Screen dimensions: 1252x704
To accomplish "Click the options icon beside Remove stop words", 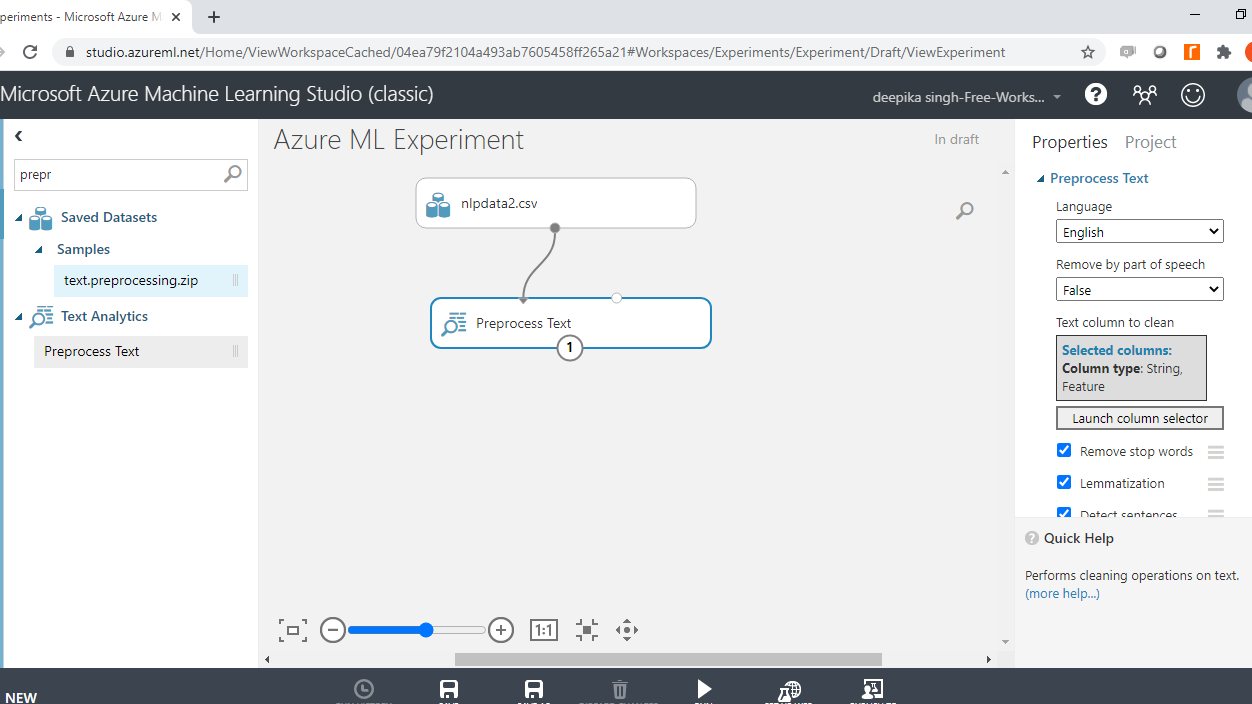I will click(x=1216, y=452).
